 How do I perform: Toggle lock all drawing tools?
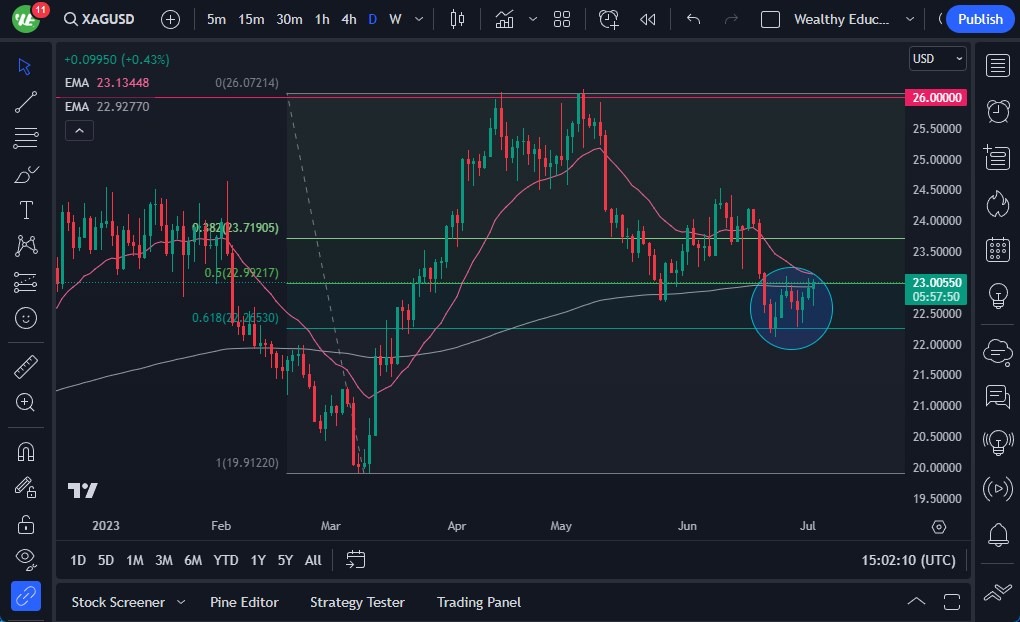point(26,523)
